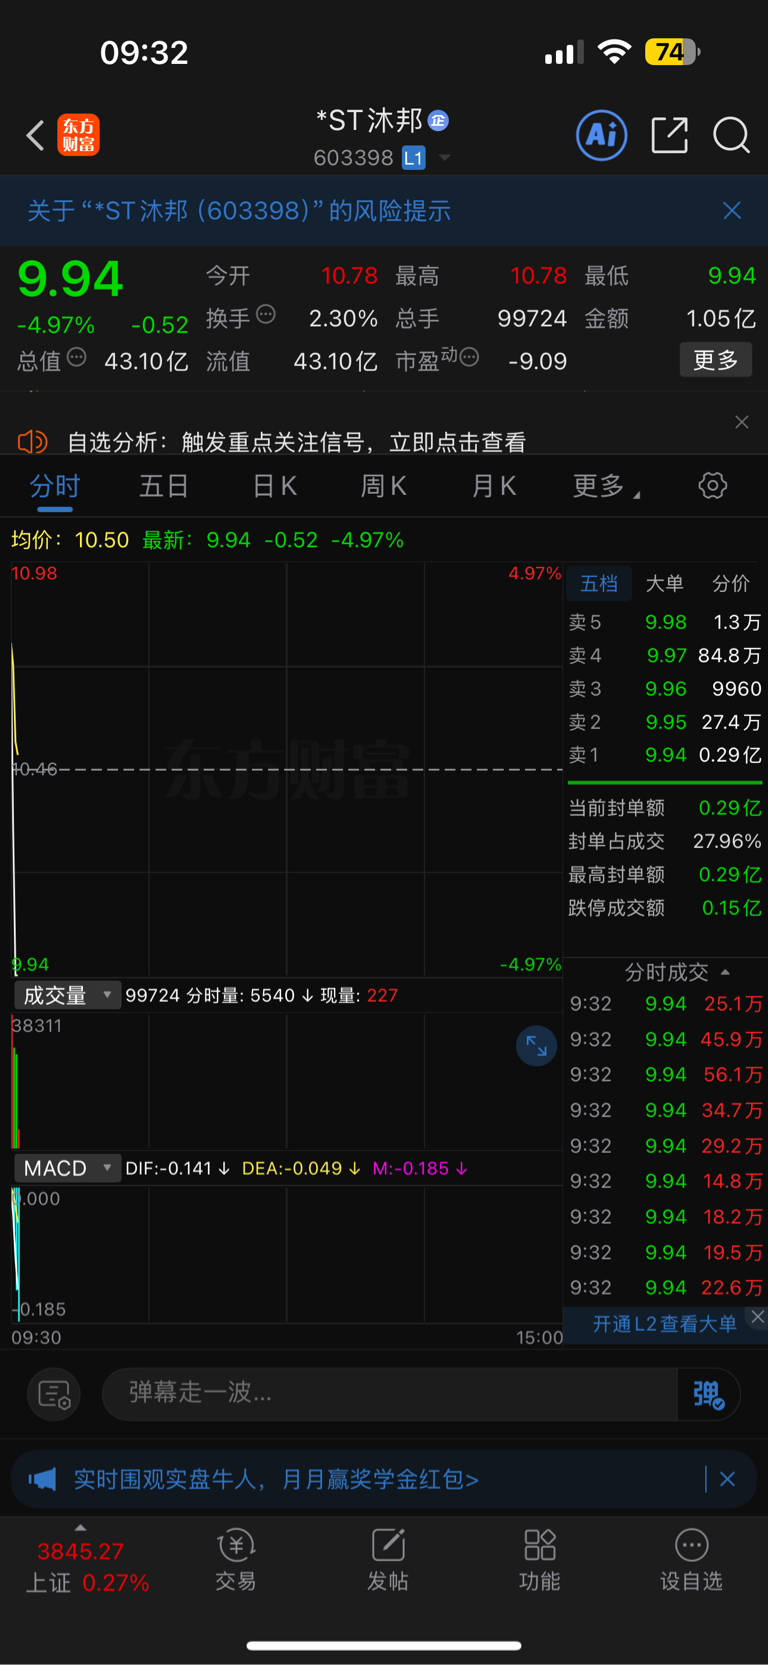Image resolution: width=768 pixels, height=1665 pixels.
Task: Tap the megaphone promo icon
Action: [42, 1479]
